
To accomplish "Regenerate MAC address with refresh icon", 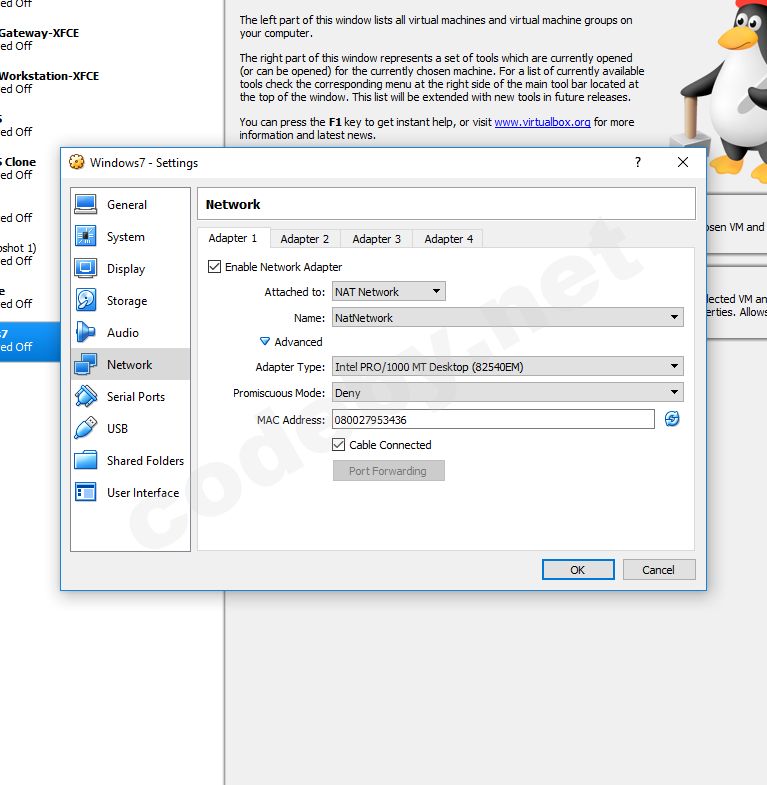I will [672, 419].
